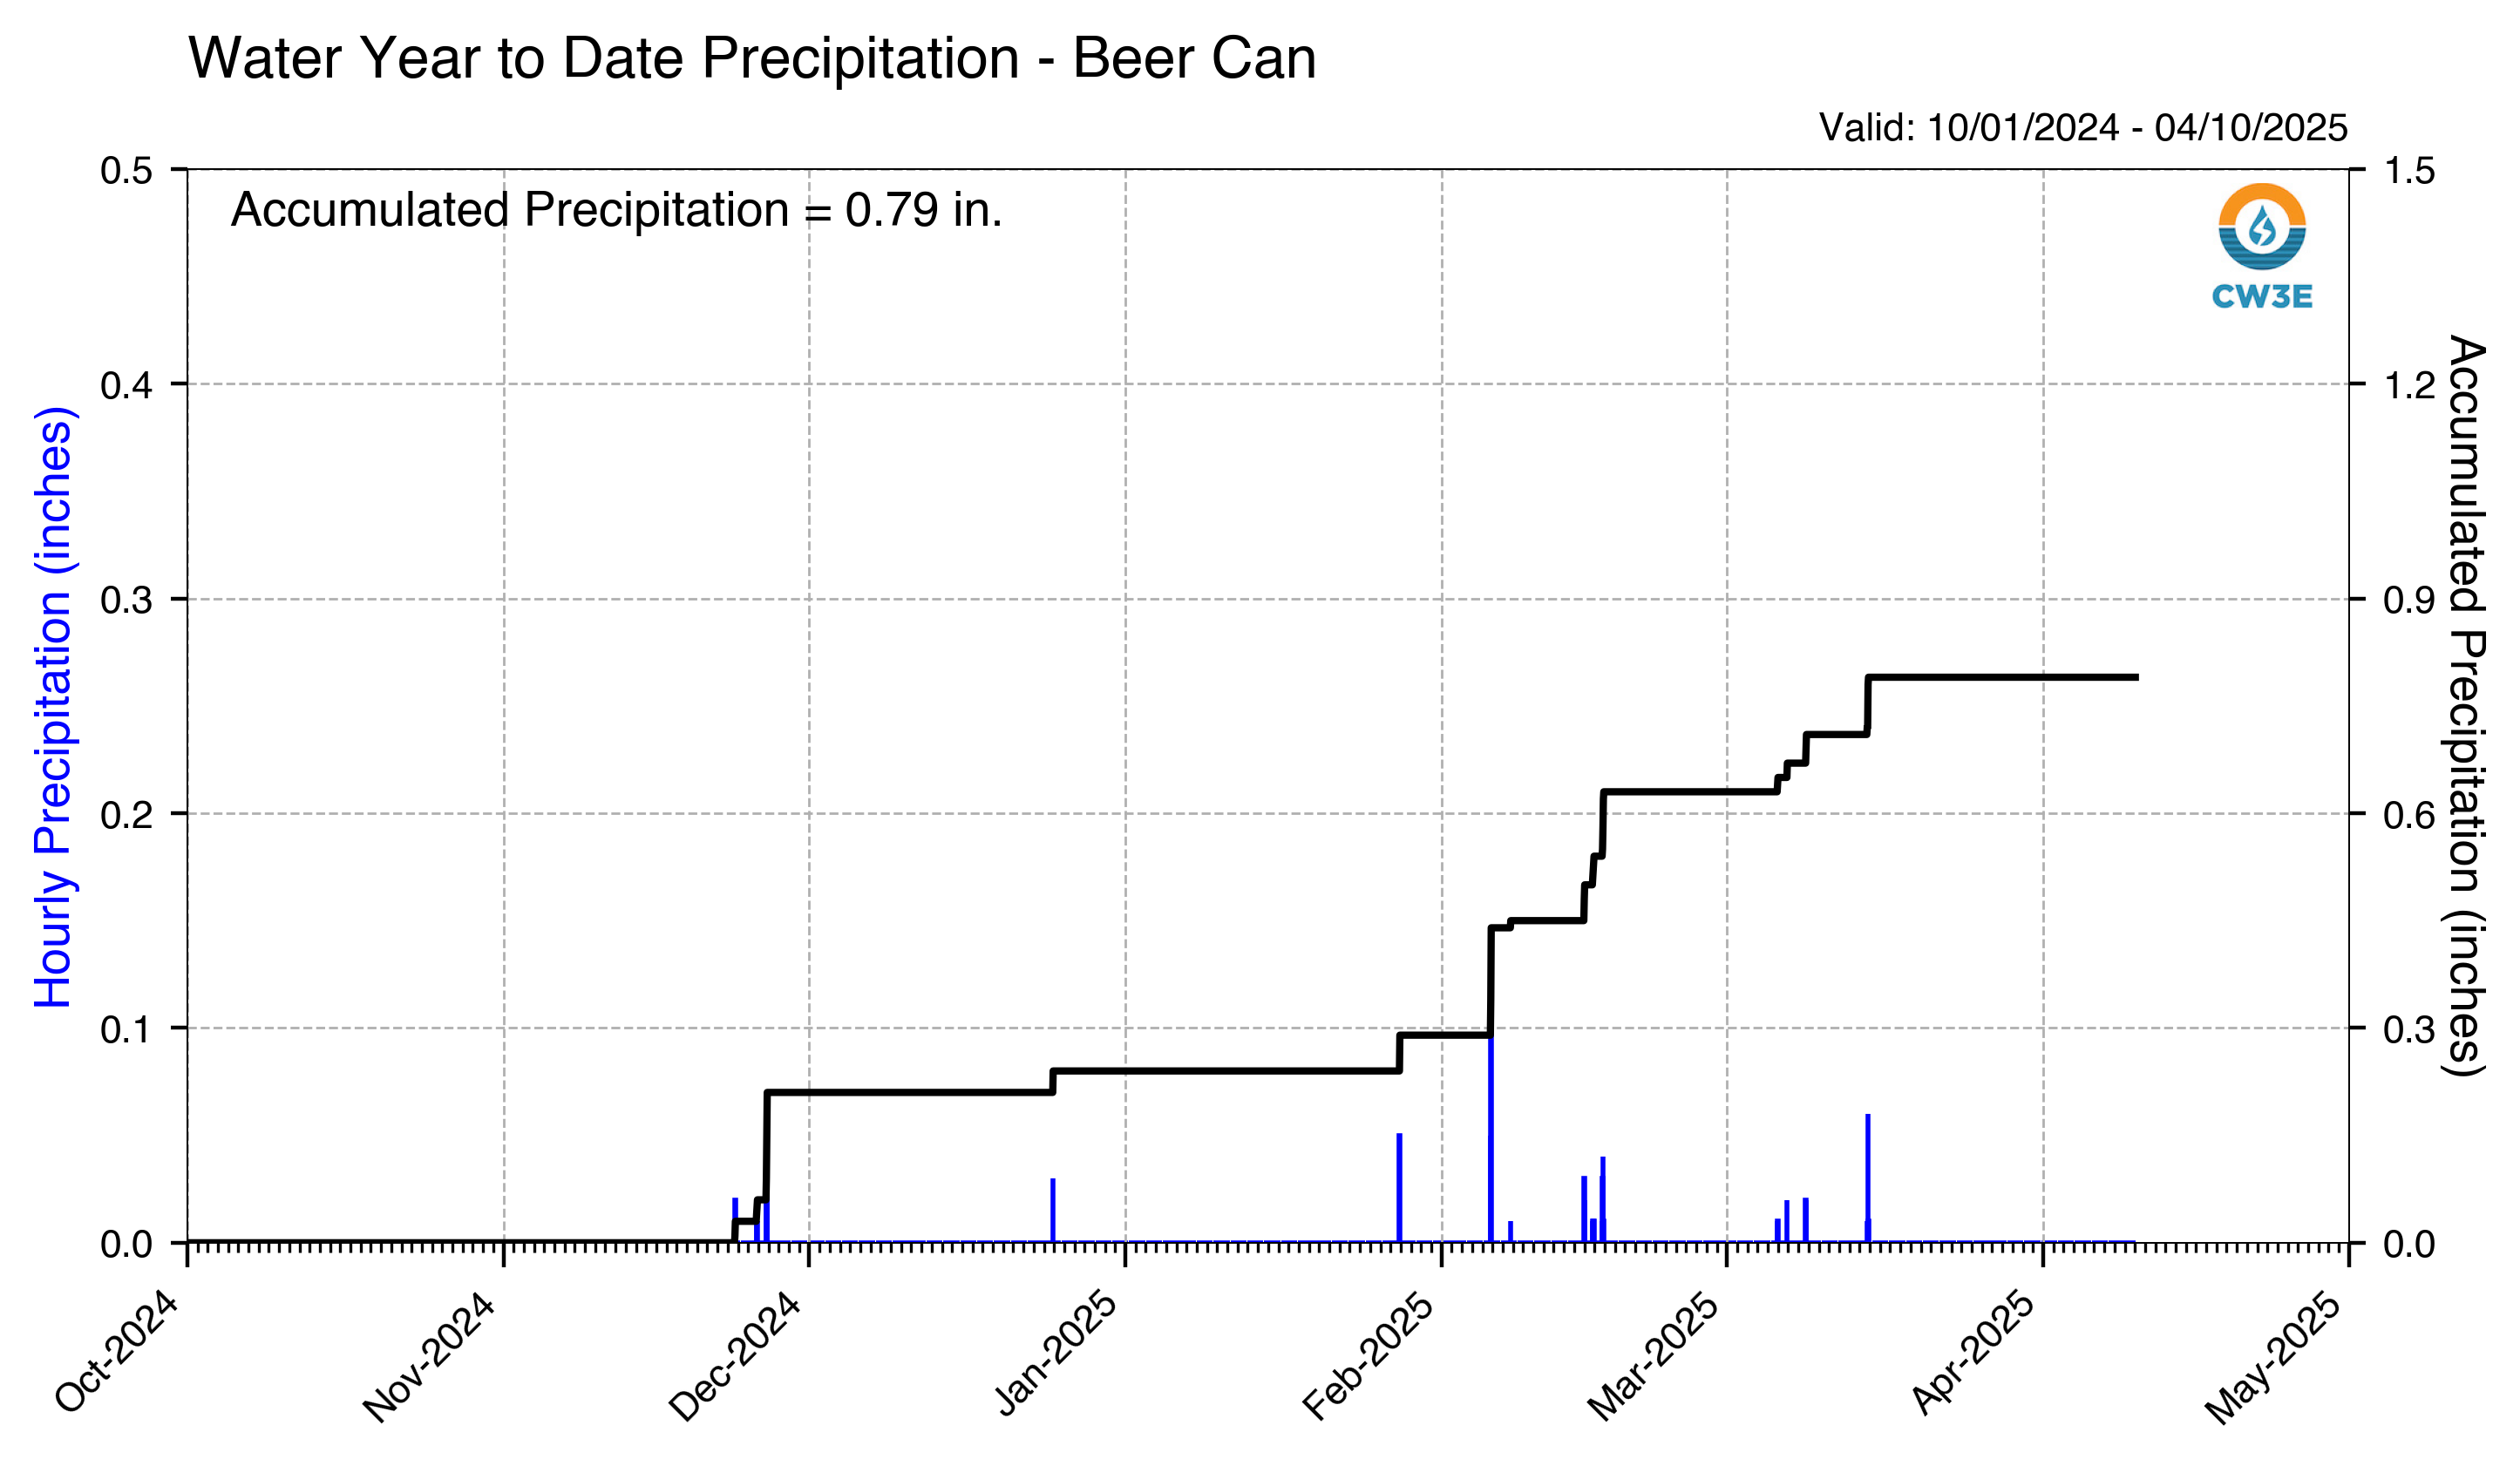
Task: Click the 0.5 tick on left axis
Action: point(126,171)
